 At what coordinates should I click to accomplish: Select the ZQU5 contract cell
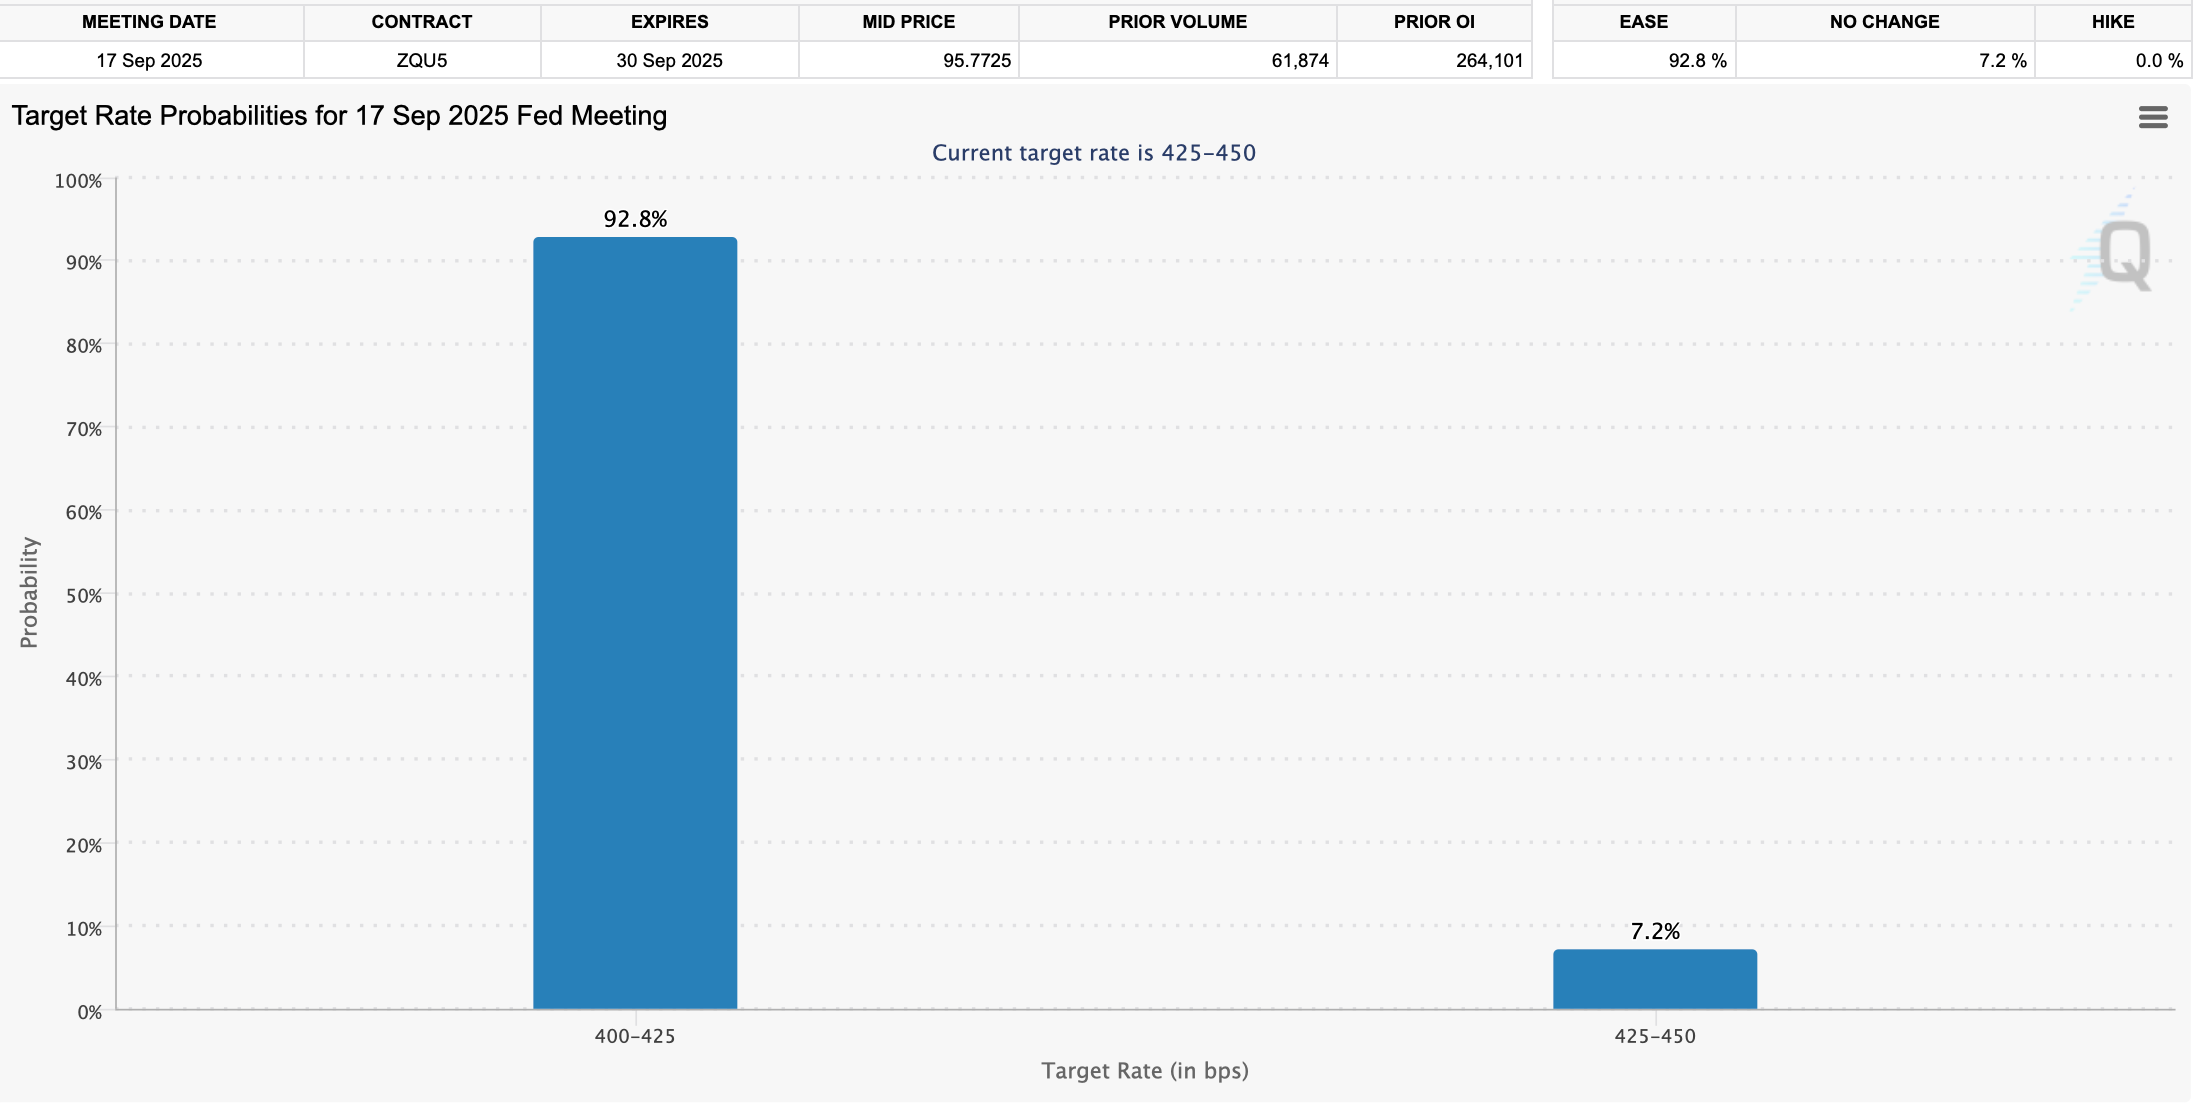point(421,61)
